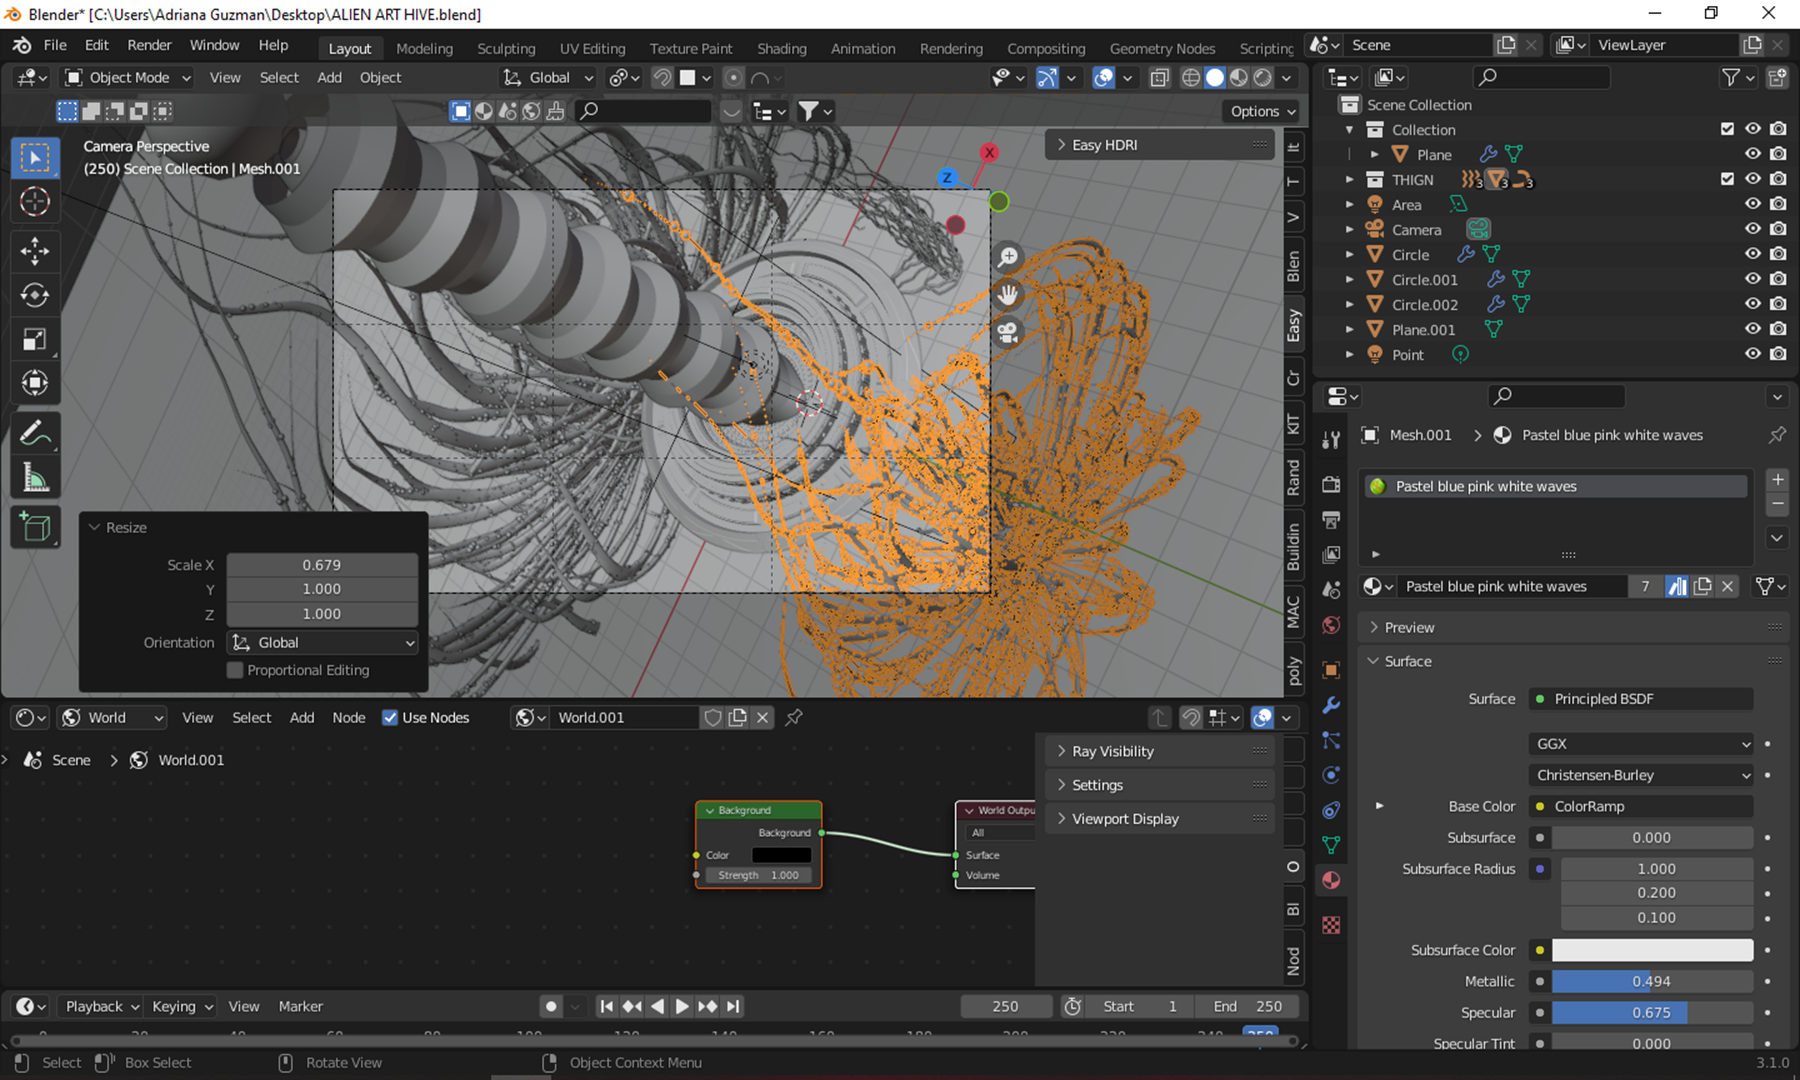Viewport: 1800px width, 1080px height.
Task: Click the viewport zoom magnifier icon
Action: coord(1008,258)
